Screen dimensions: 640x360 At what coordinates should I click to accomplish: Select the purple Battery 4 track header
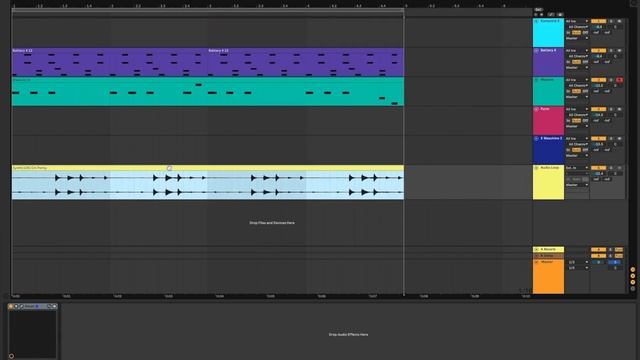point(549,62)
